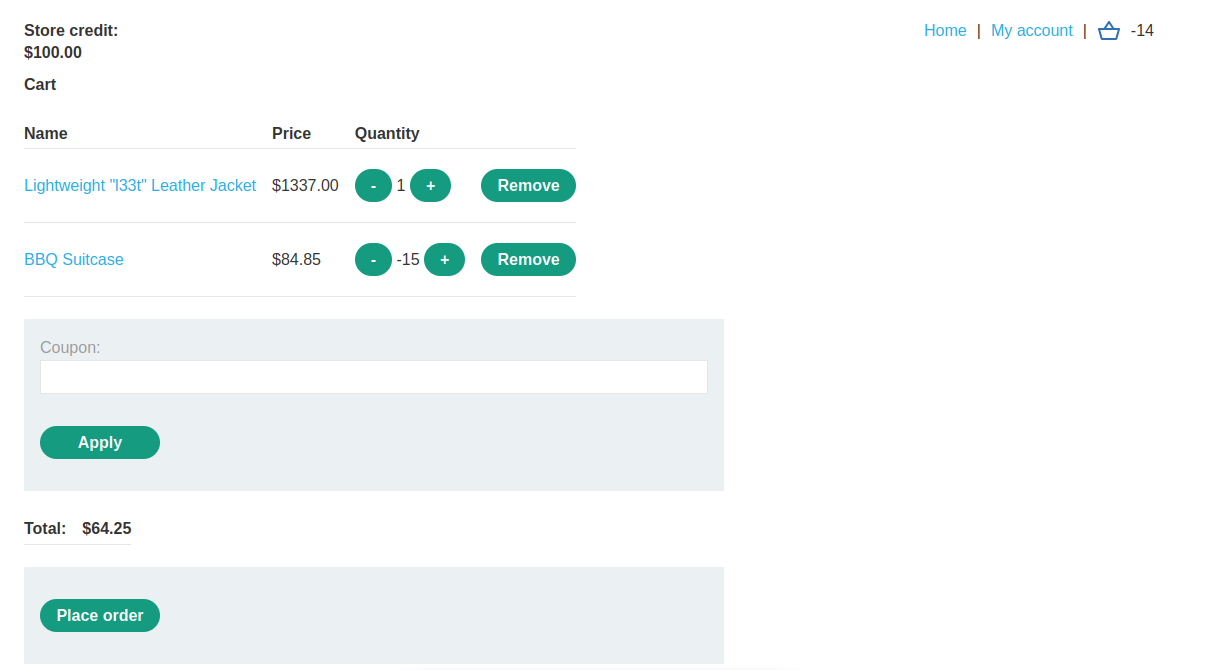This screenshot has height=670, width=1221.
Task: Remove the BBQ Suitcase from the cart
Action: (528, 260)
